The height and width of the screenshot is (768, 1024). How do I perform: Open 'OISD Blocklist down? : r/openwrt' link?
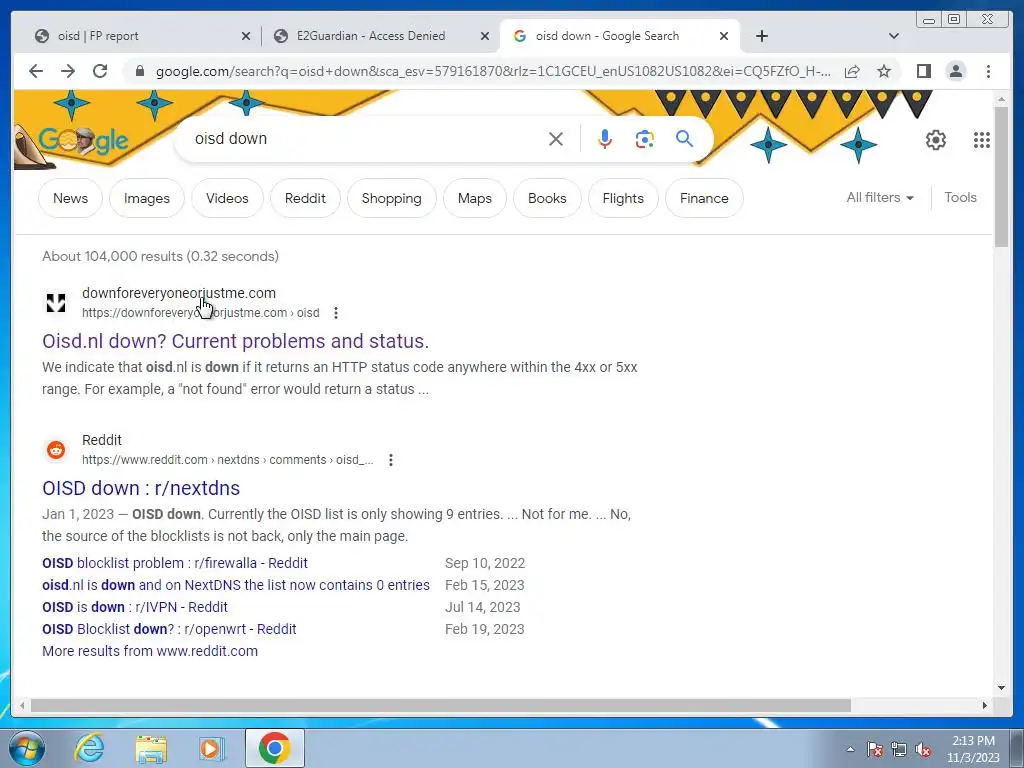pos(169,629)
